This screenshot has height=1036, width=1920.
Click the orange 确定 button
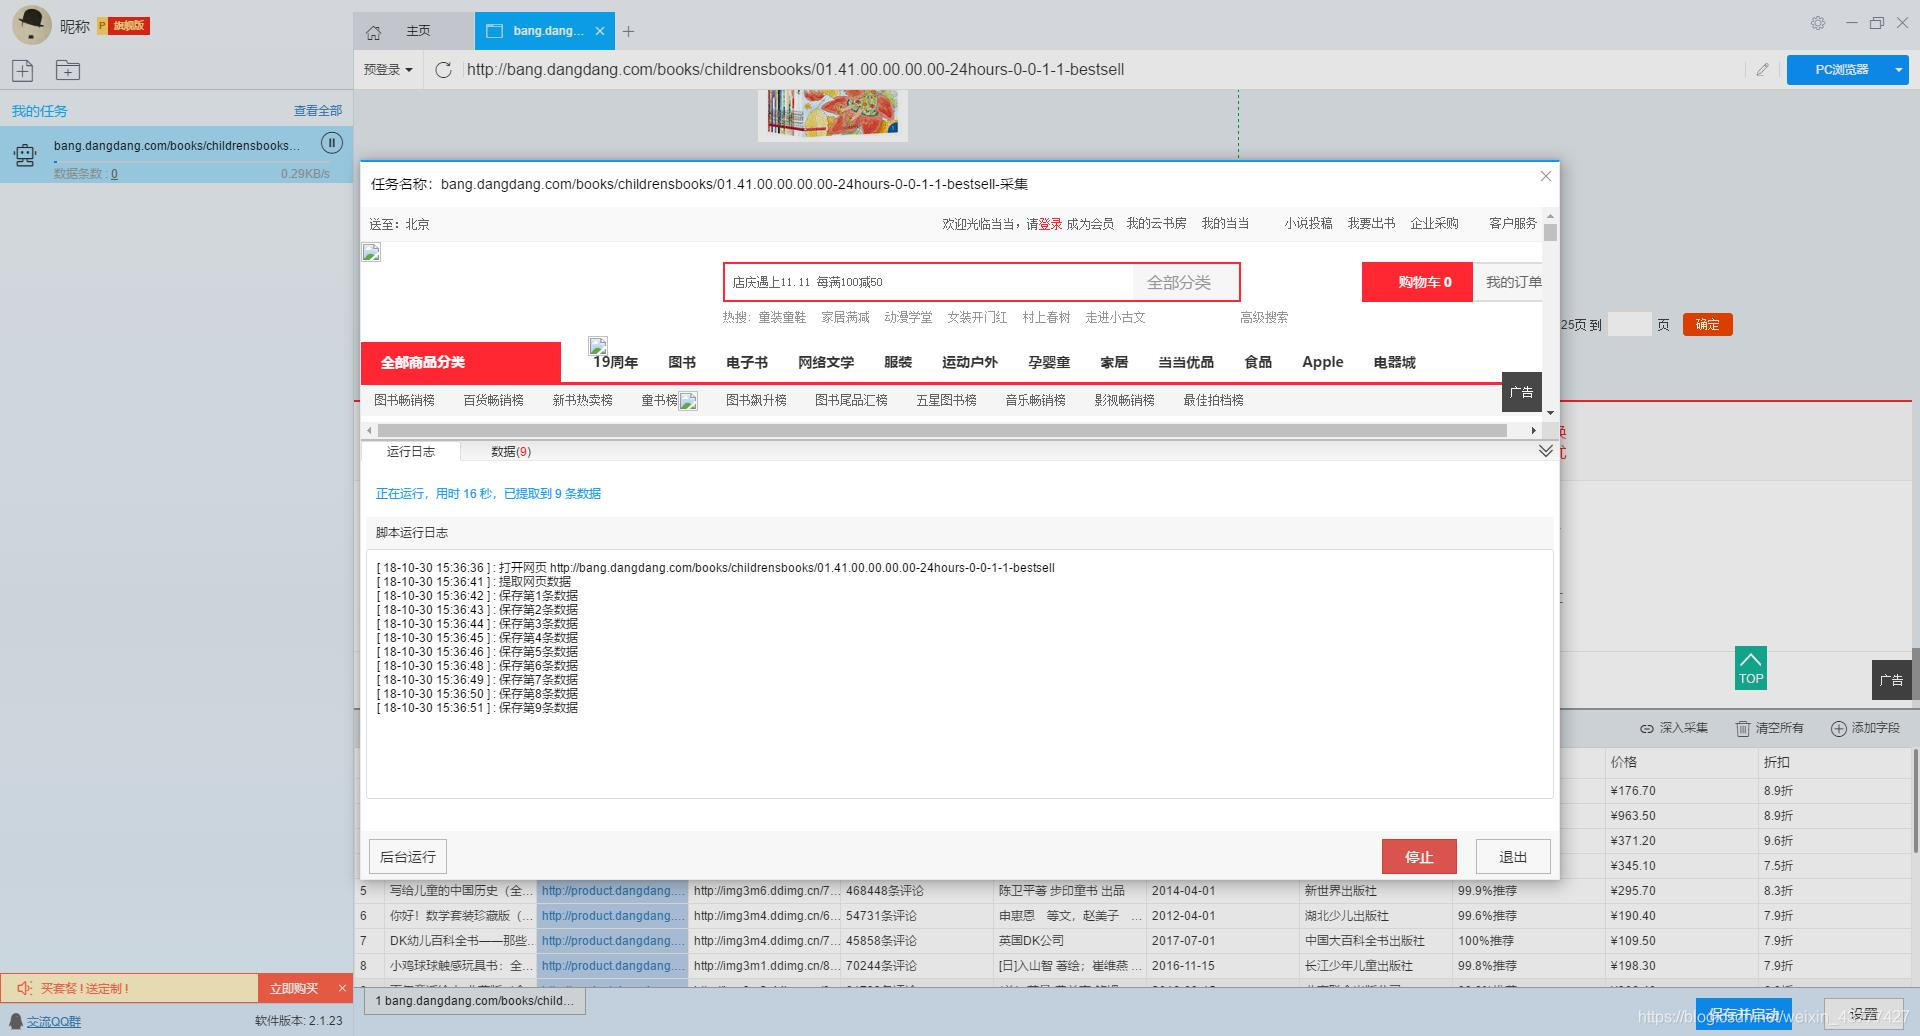coord(1707,324)
